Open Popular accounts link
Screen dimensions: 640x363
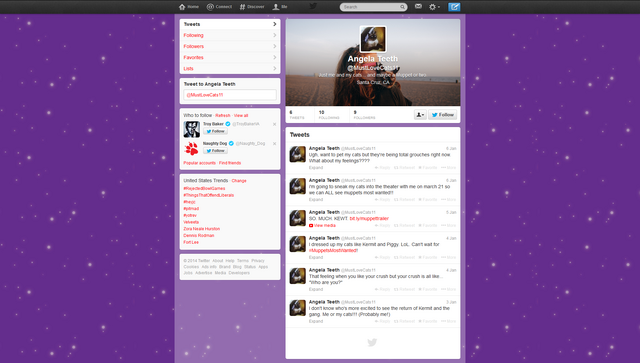click(200, 163)
